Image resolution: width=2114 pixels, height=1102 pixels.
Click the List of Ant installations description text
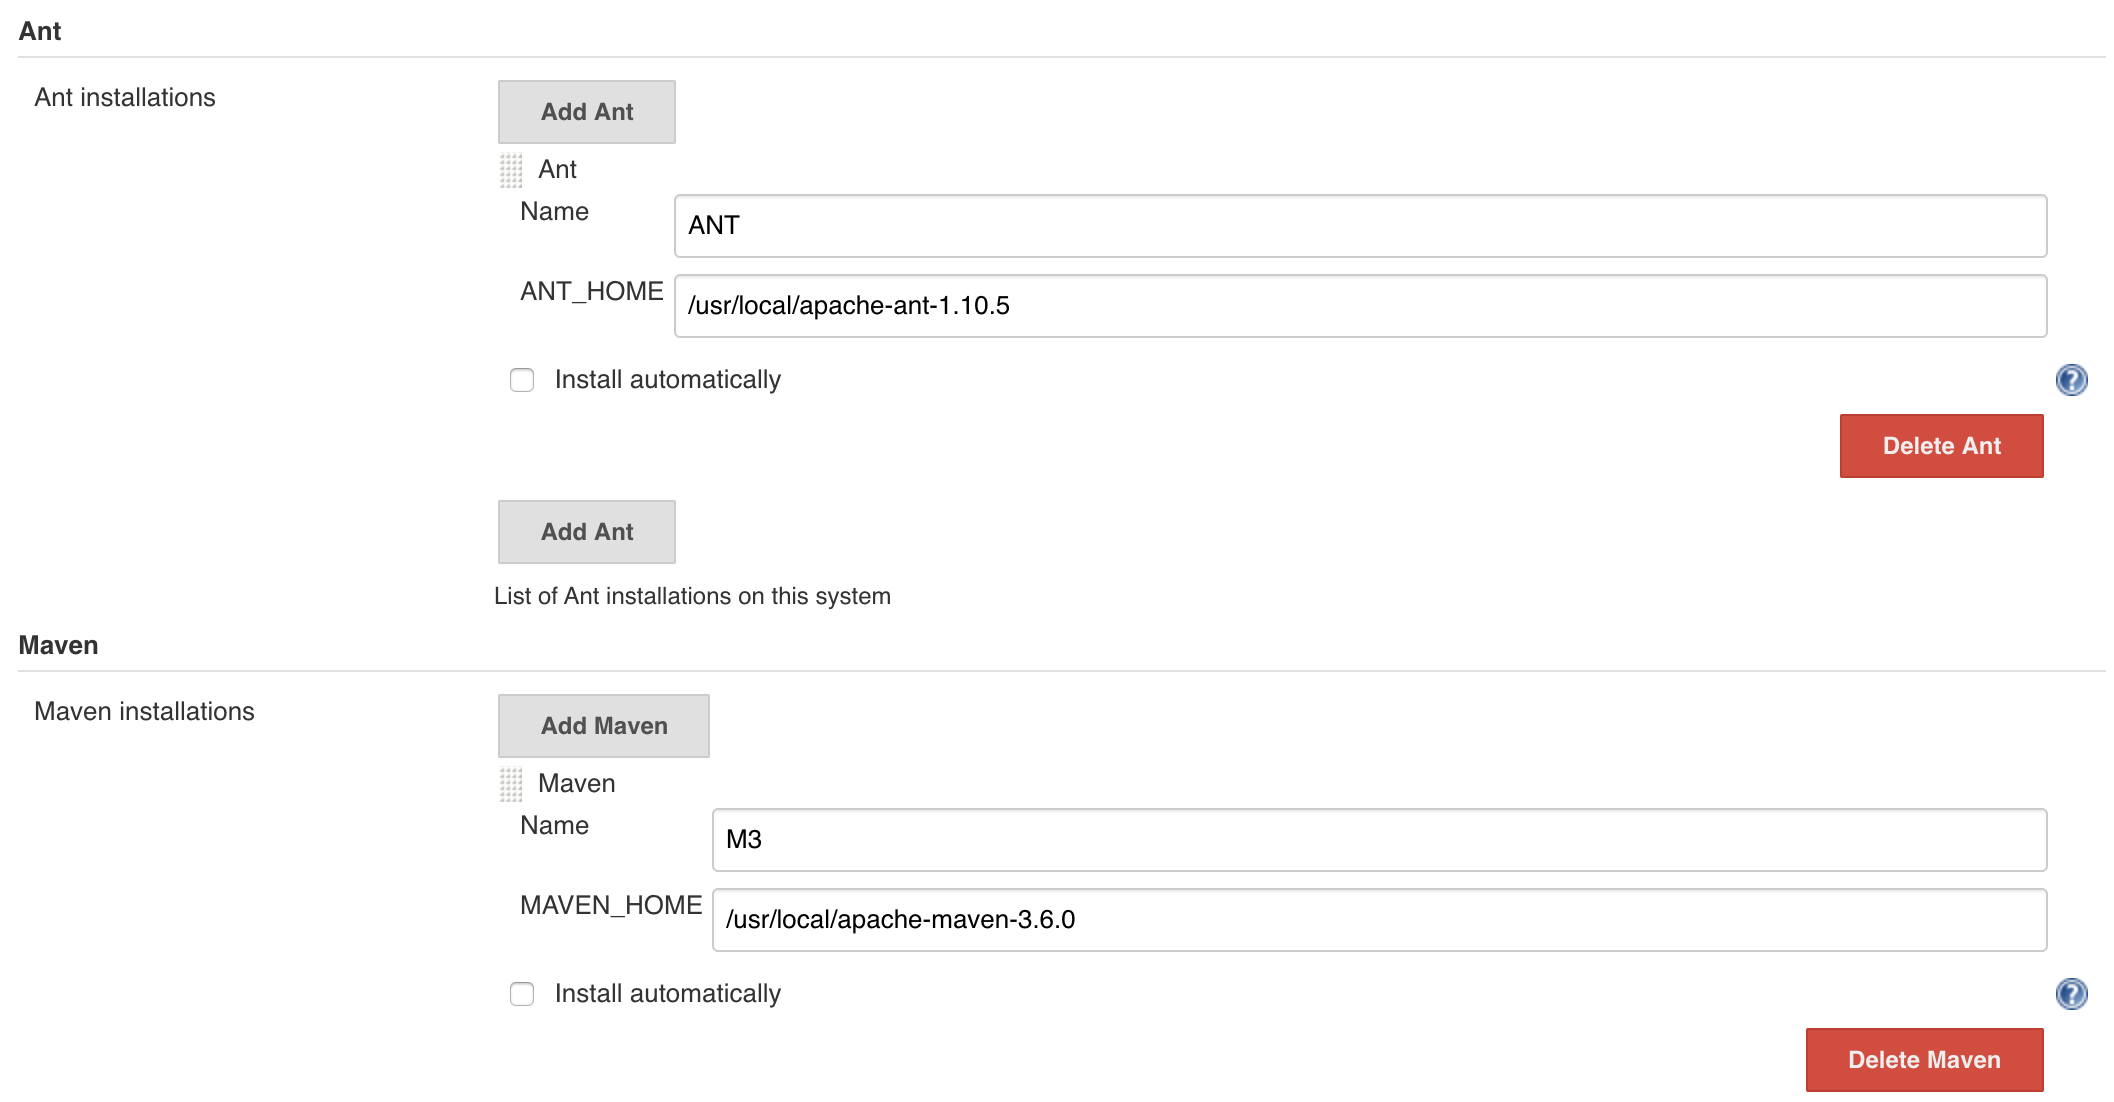(692, 596)
